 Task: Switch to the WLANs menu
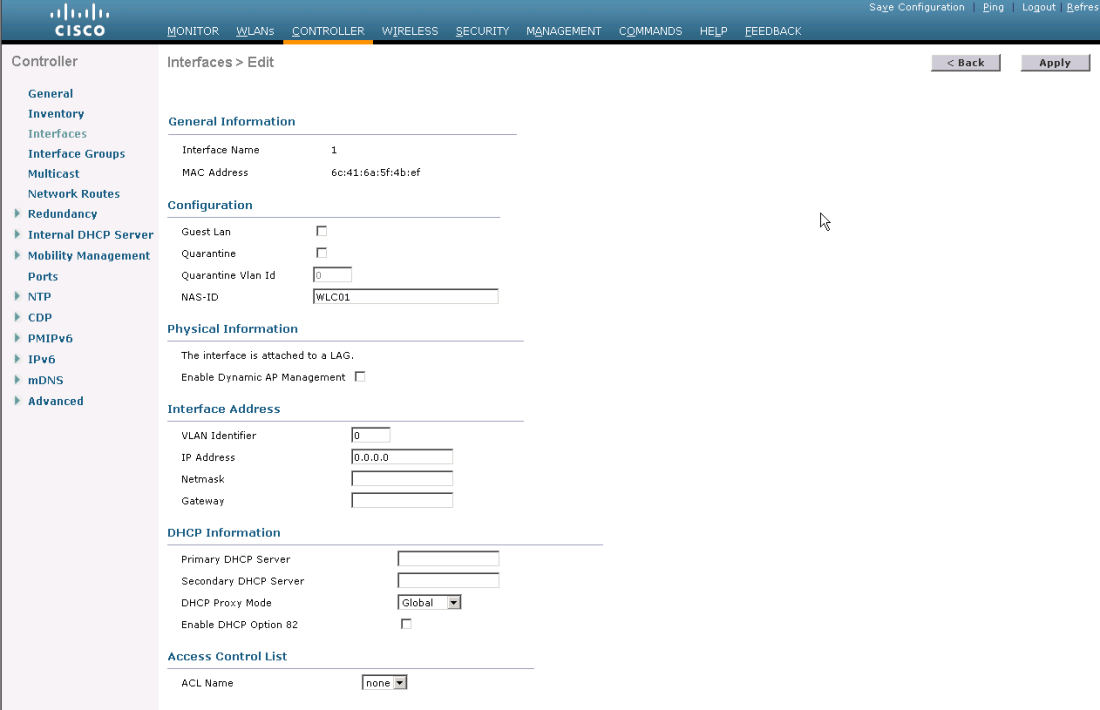(255, 31)
